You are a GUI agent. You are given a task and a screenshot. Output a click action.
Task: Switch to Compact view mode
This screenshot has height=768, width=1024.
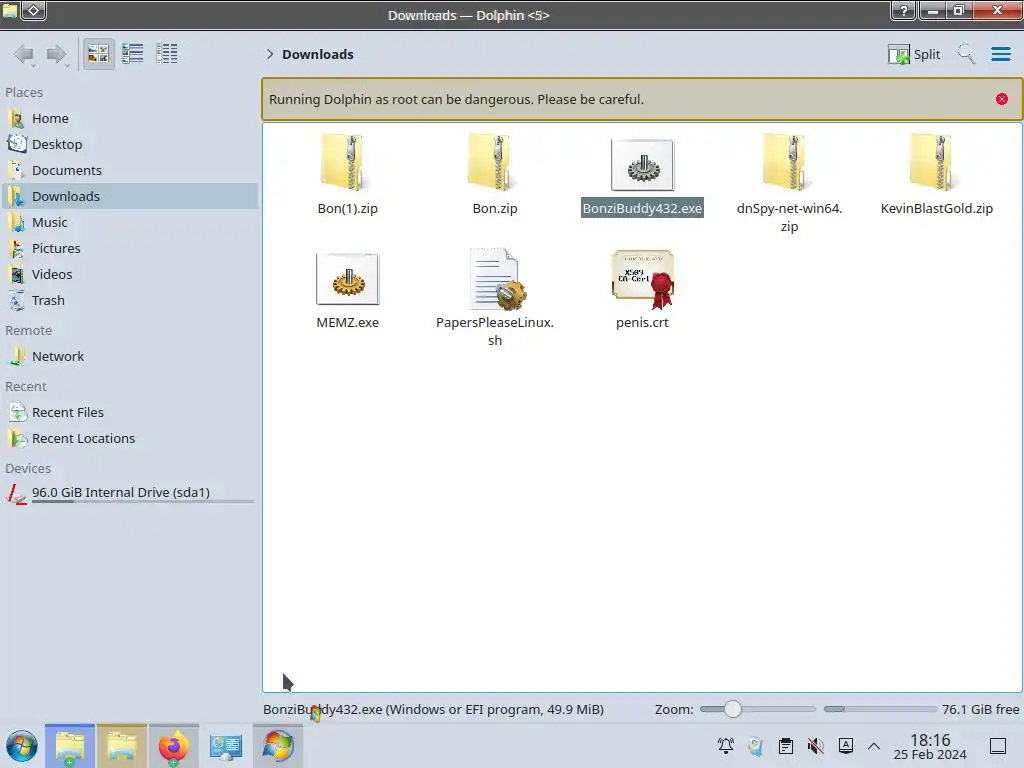[133, 54]
